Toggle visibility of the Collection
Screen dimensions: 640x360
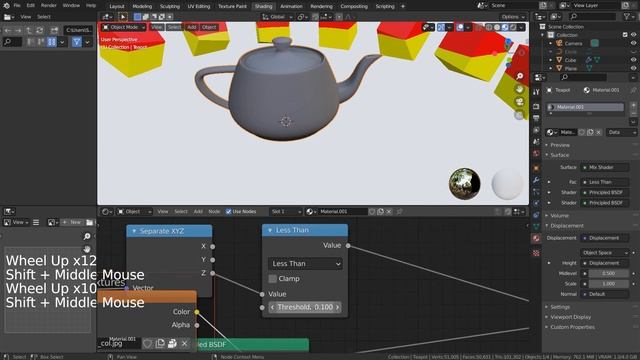point(633,35)
